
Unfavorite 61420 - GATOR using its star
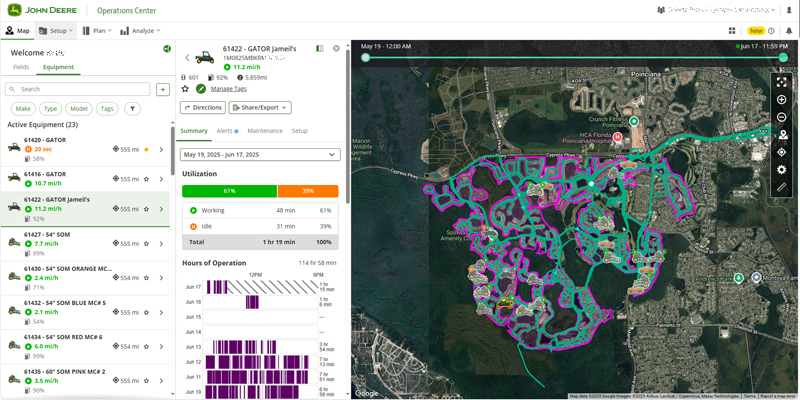pyautogui.click(x=146, y=149)
